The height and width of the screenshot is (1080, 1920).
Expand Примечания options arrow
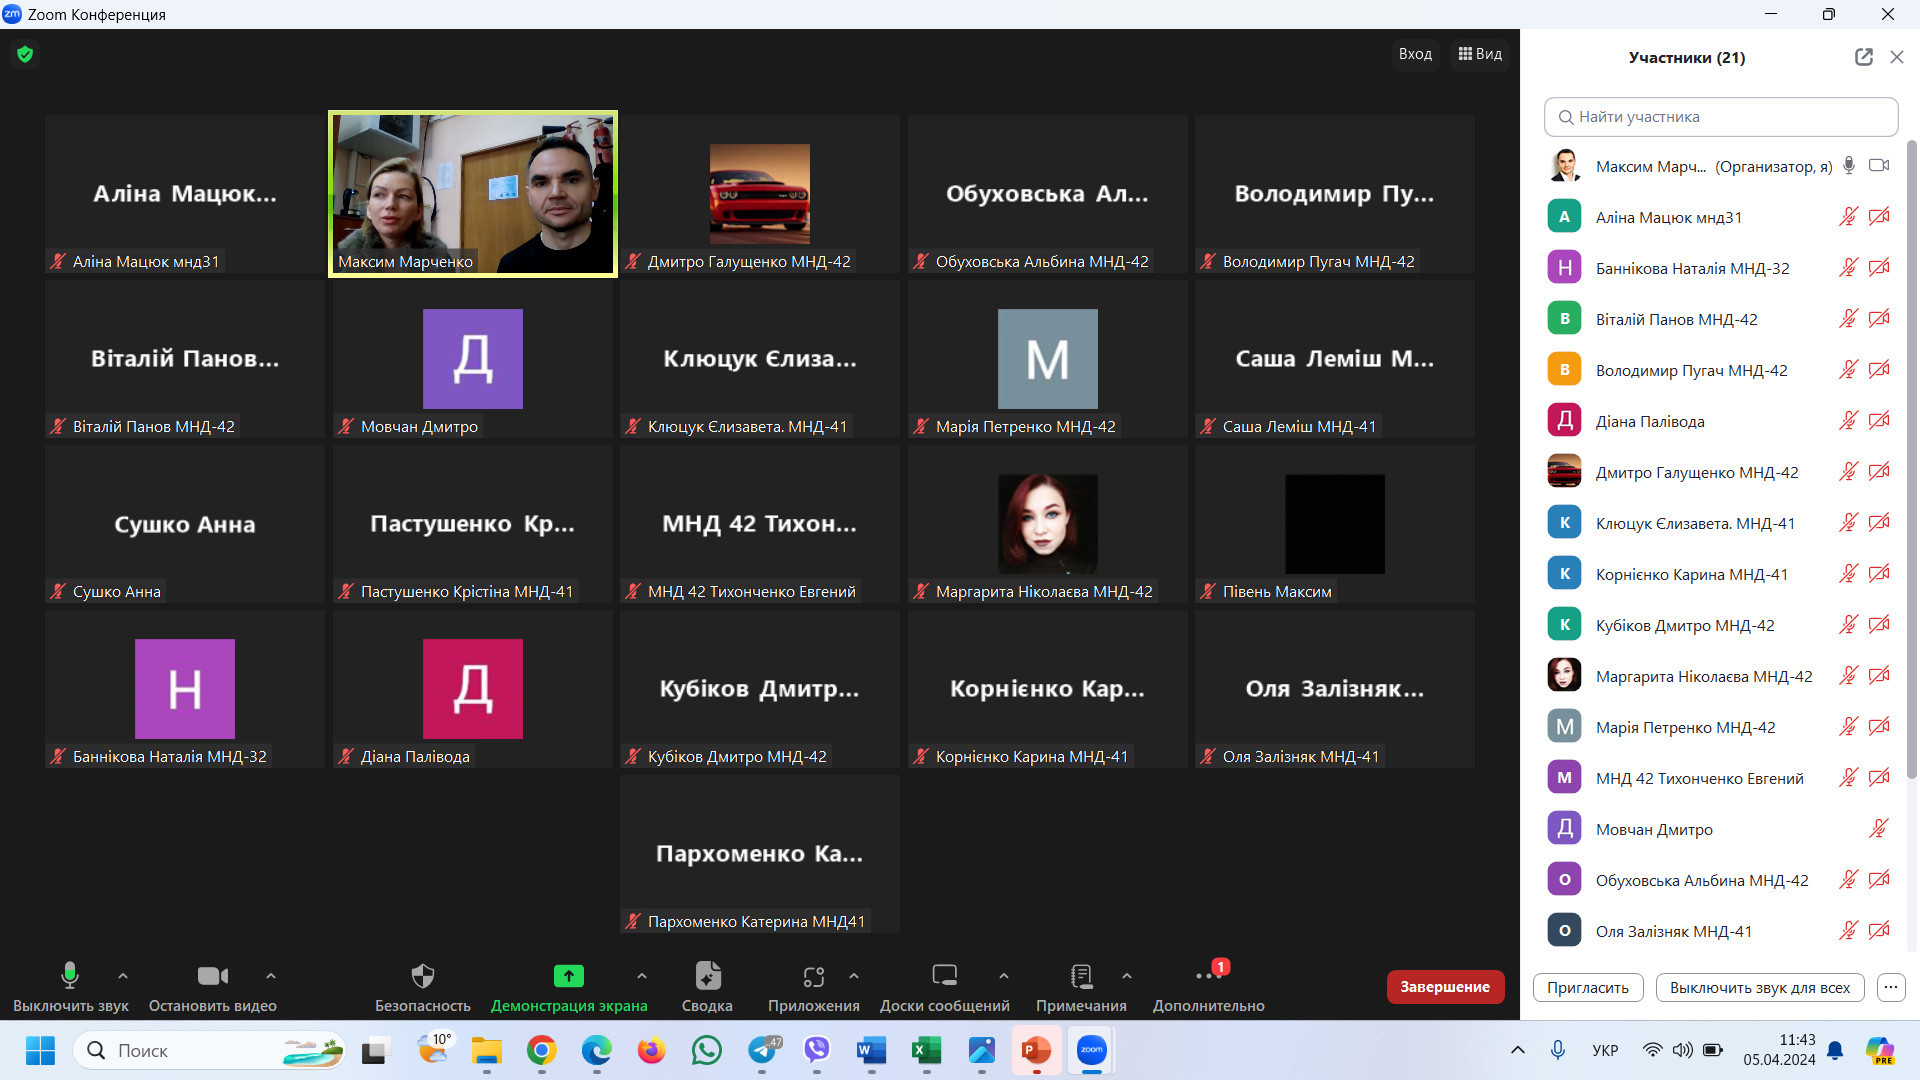[1126, 976]
